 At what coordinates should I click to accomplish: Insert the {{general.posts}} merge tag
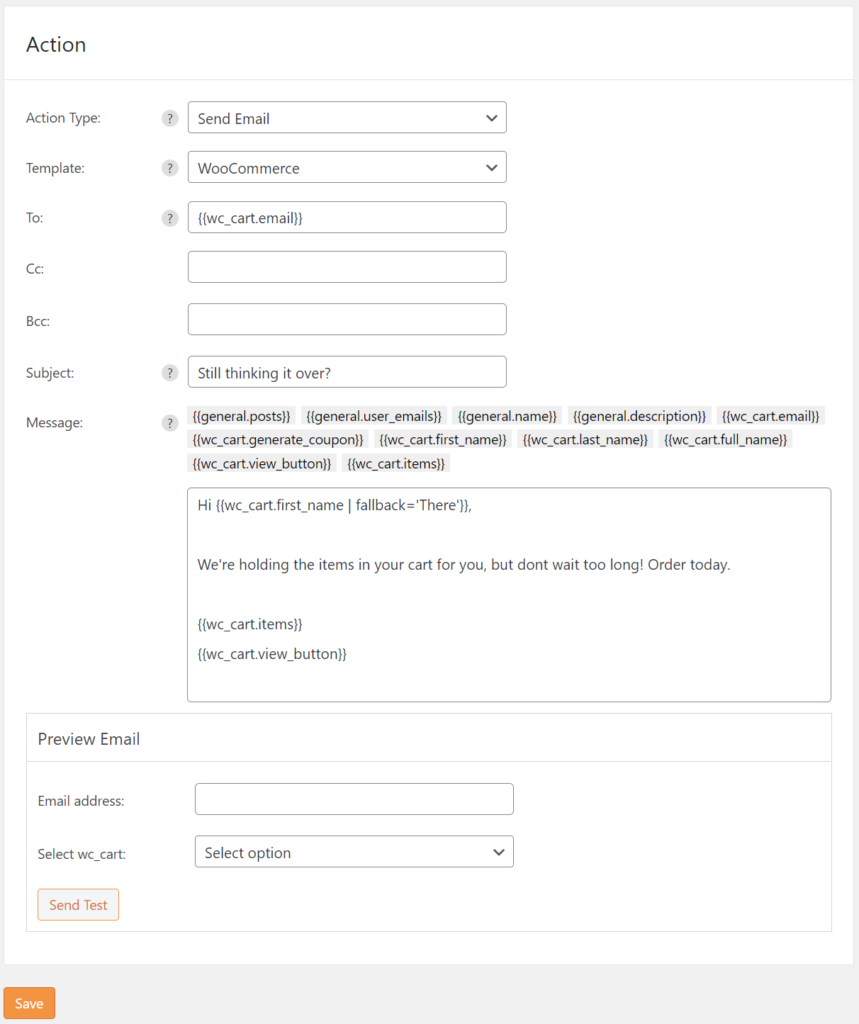[241, 416]
